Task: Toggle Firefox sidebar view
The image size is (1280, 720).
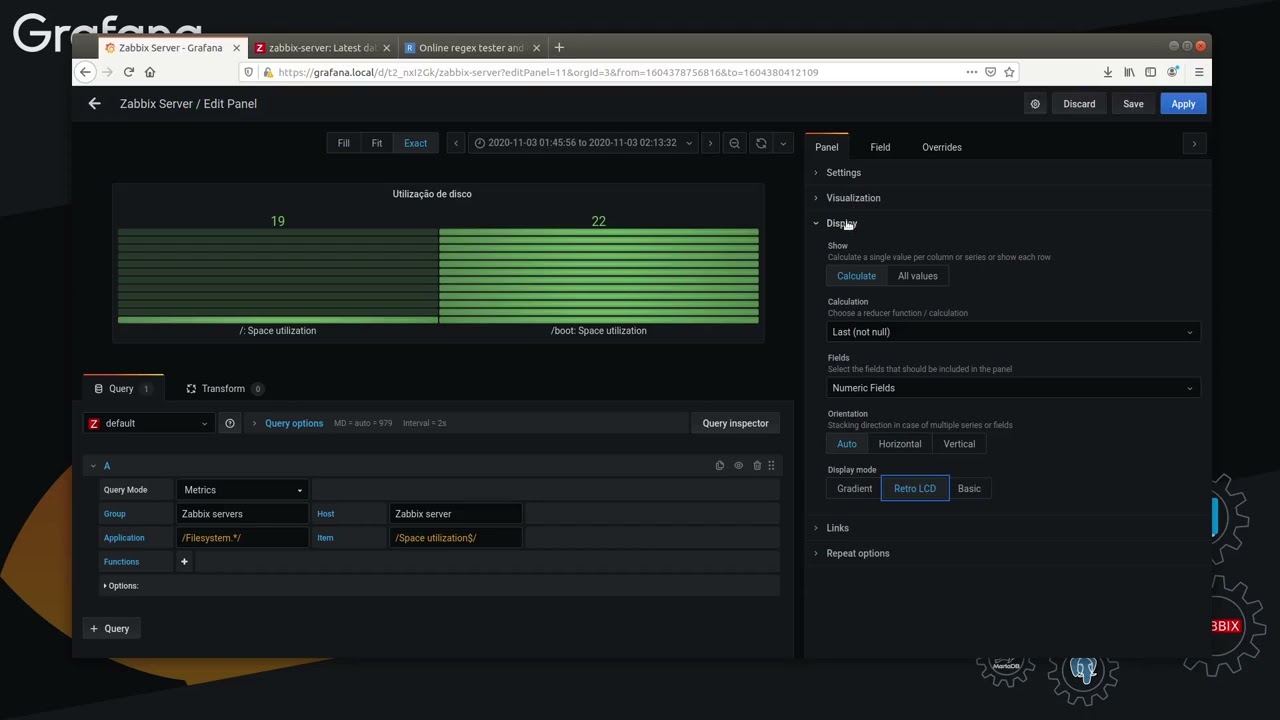Action: point(1150,72)
